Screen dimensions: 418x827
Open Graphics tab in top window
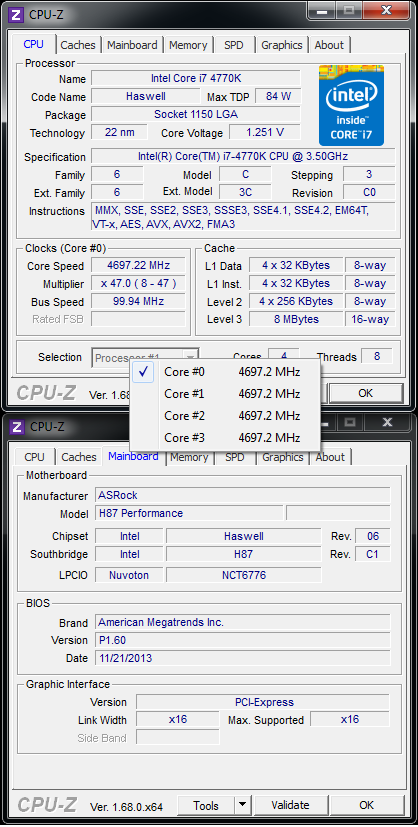pyautogui.click(x=281, y=45)
